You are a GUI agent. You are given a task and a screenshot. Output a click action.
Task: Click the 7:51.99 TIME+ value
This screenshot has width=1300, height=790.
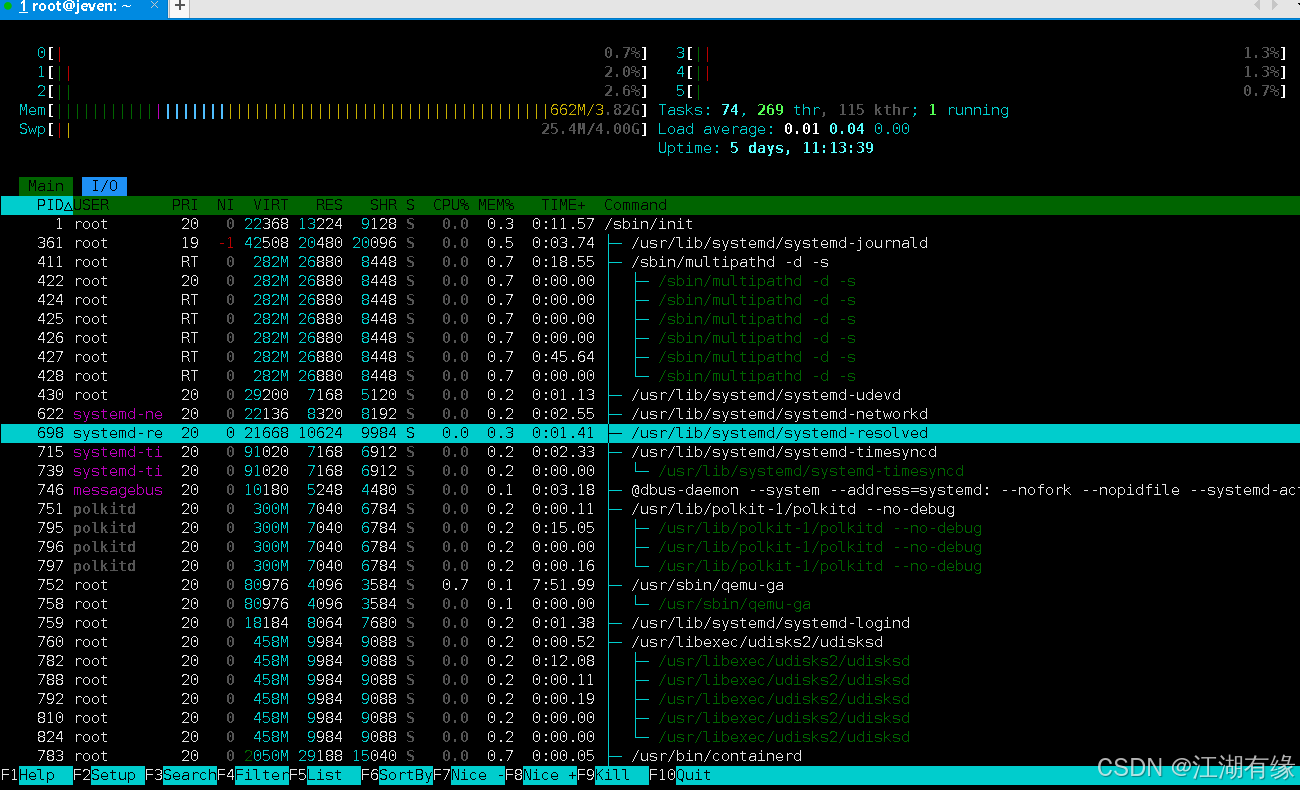click(x=563, y=585)
